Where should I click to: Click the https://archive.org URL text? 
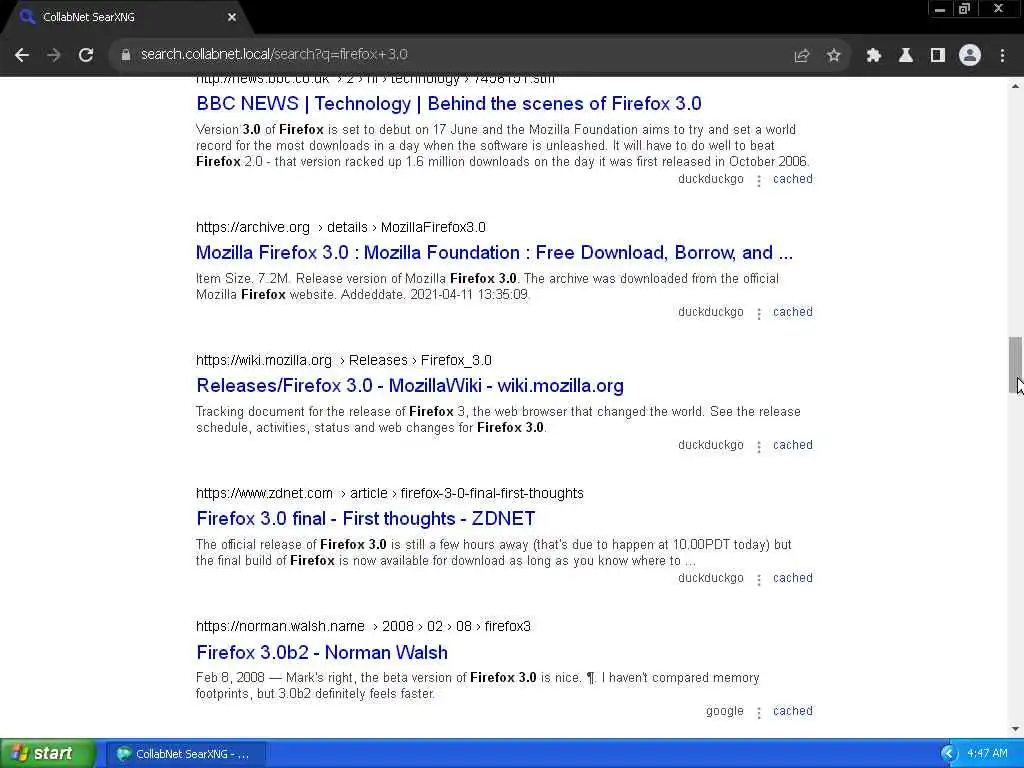[x=253, y=227]
